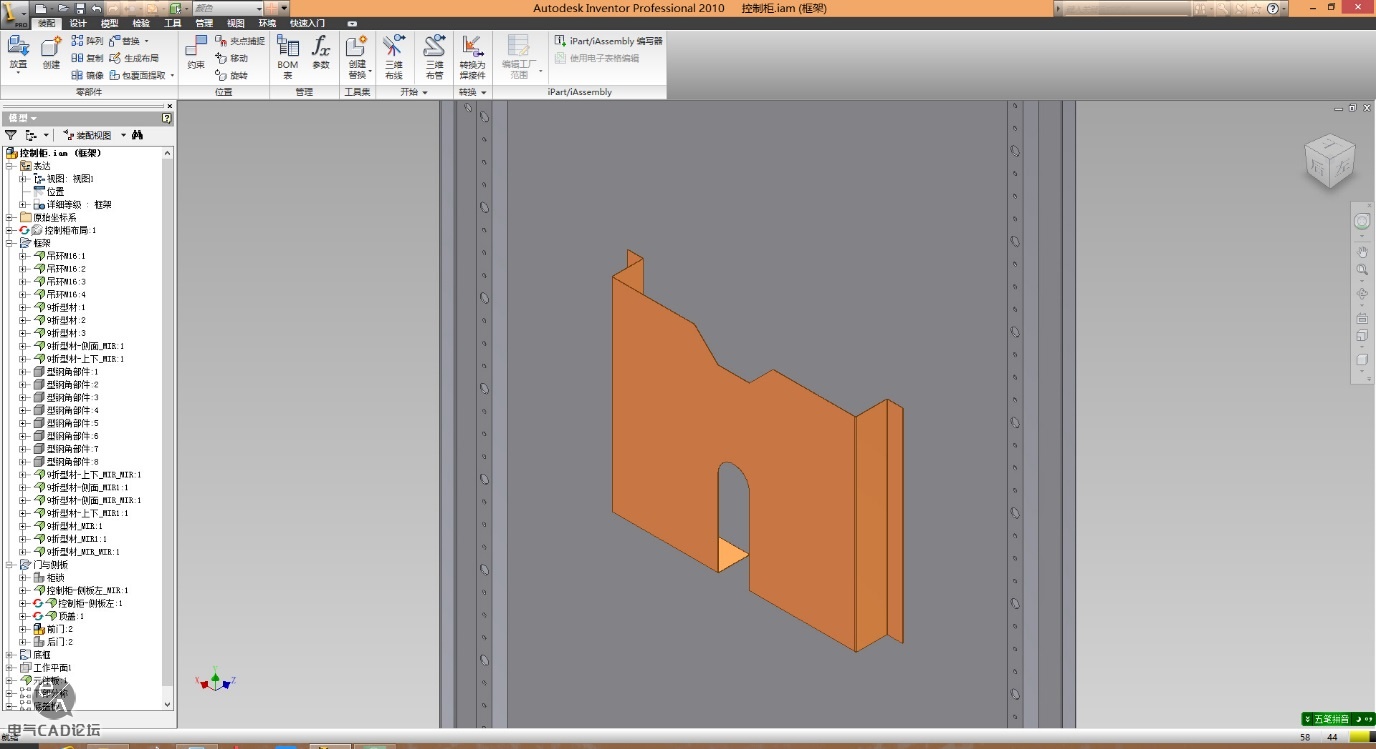Click the 约束 constraint tool

click(196, 52)
